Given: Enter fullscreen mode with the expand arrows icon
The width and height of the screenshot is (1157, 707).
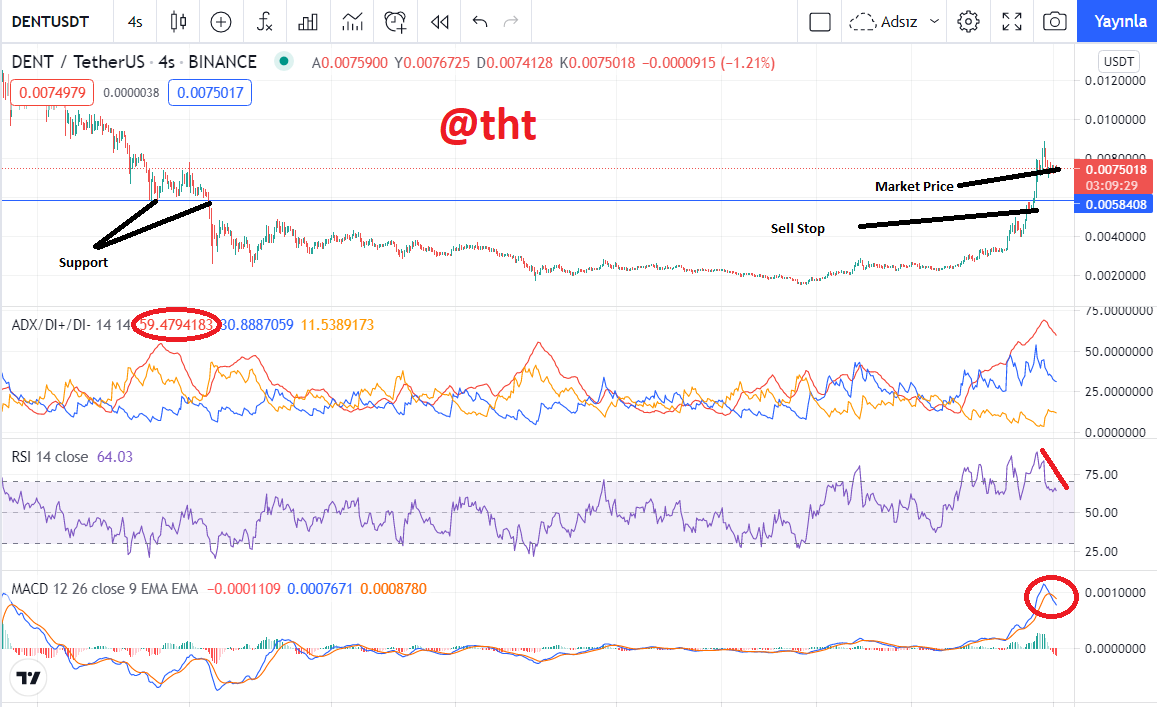Looking at the screenshot, I should (x=1012, y=21).
